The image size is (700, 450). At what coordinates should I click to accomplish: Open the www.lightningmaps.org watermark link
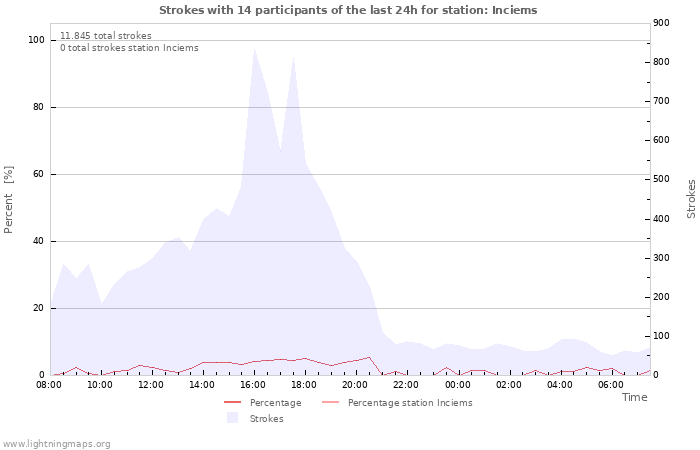[57, 444]
